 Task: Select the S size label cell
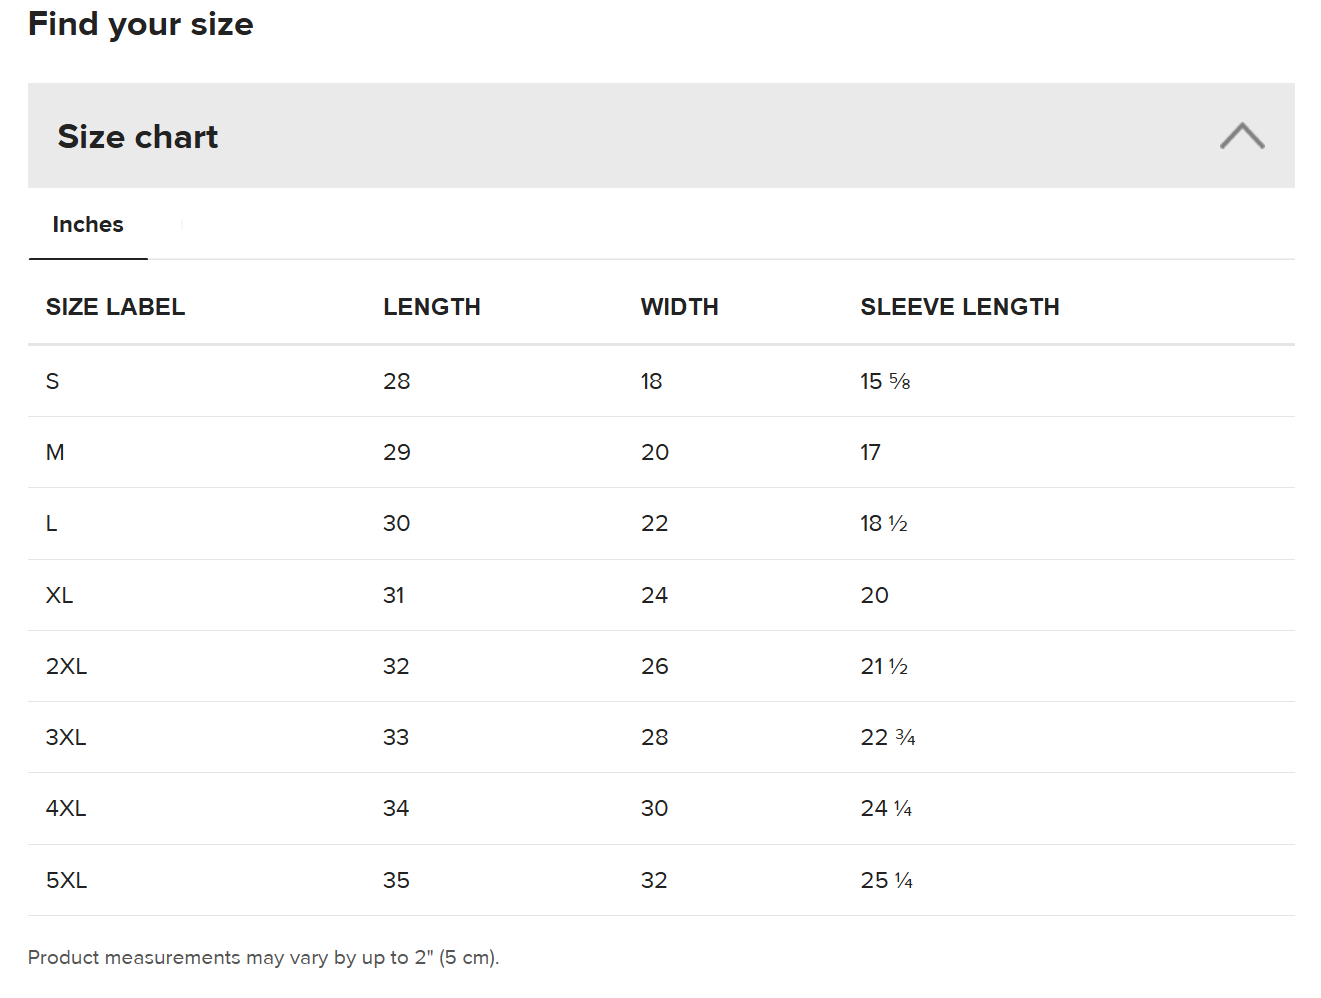pos(53,381)
